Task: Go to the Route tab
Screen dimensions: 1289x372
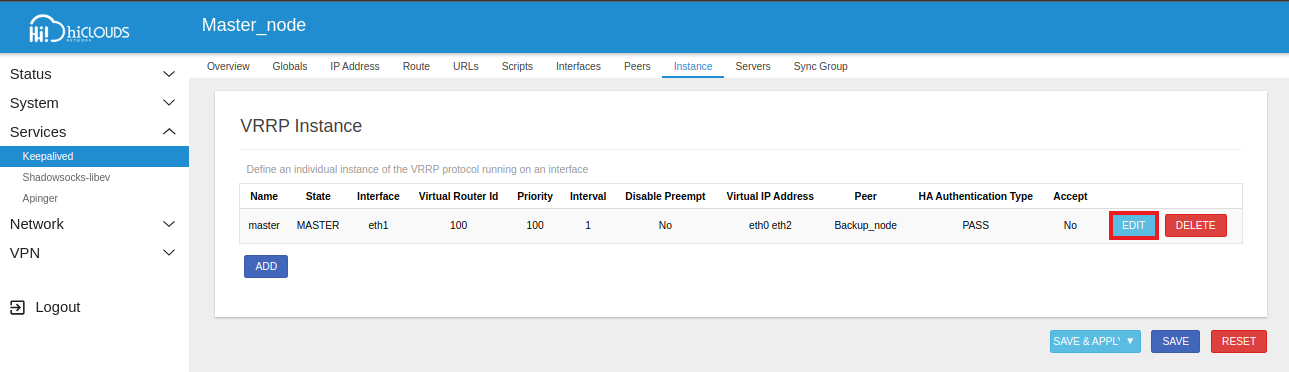Action: [416, 66]
